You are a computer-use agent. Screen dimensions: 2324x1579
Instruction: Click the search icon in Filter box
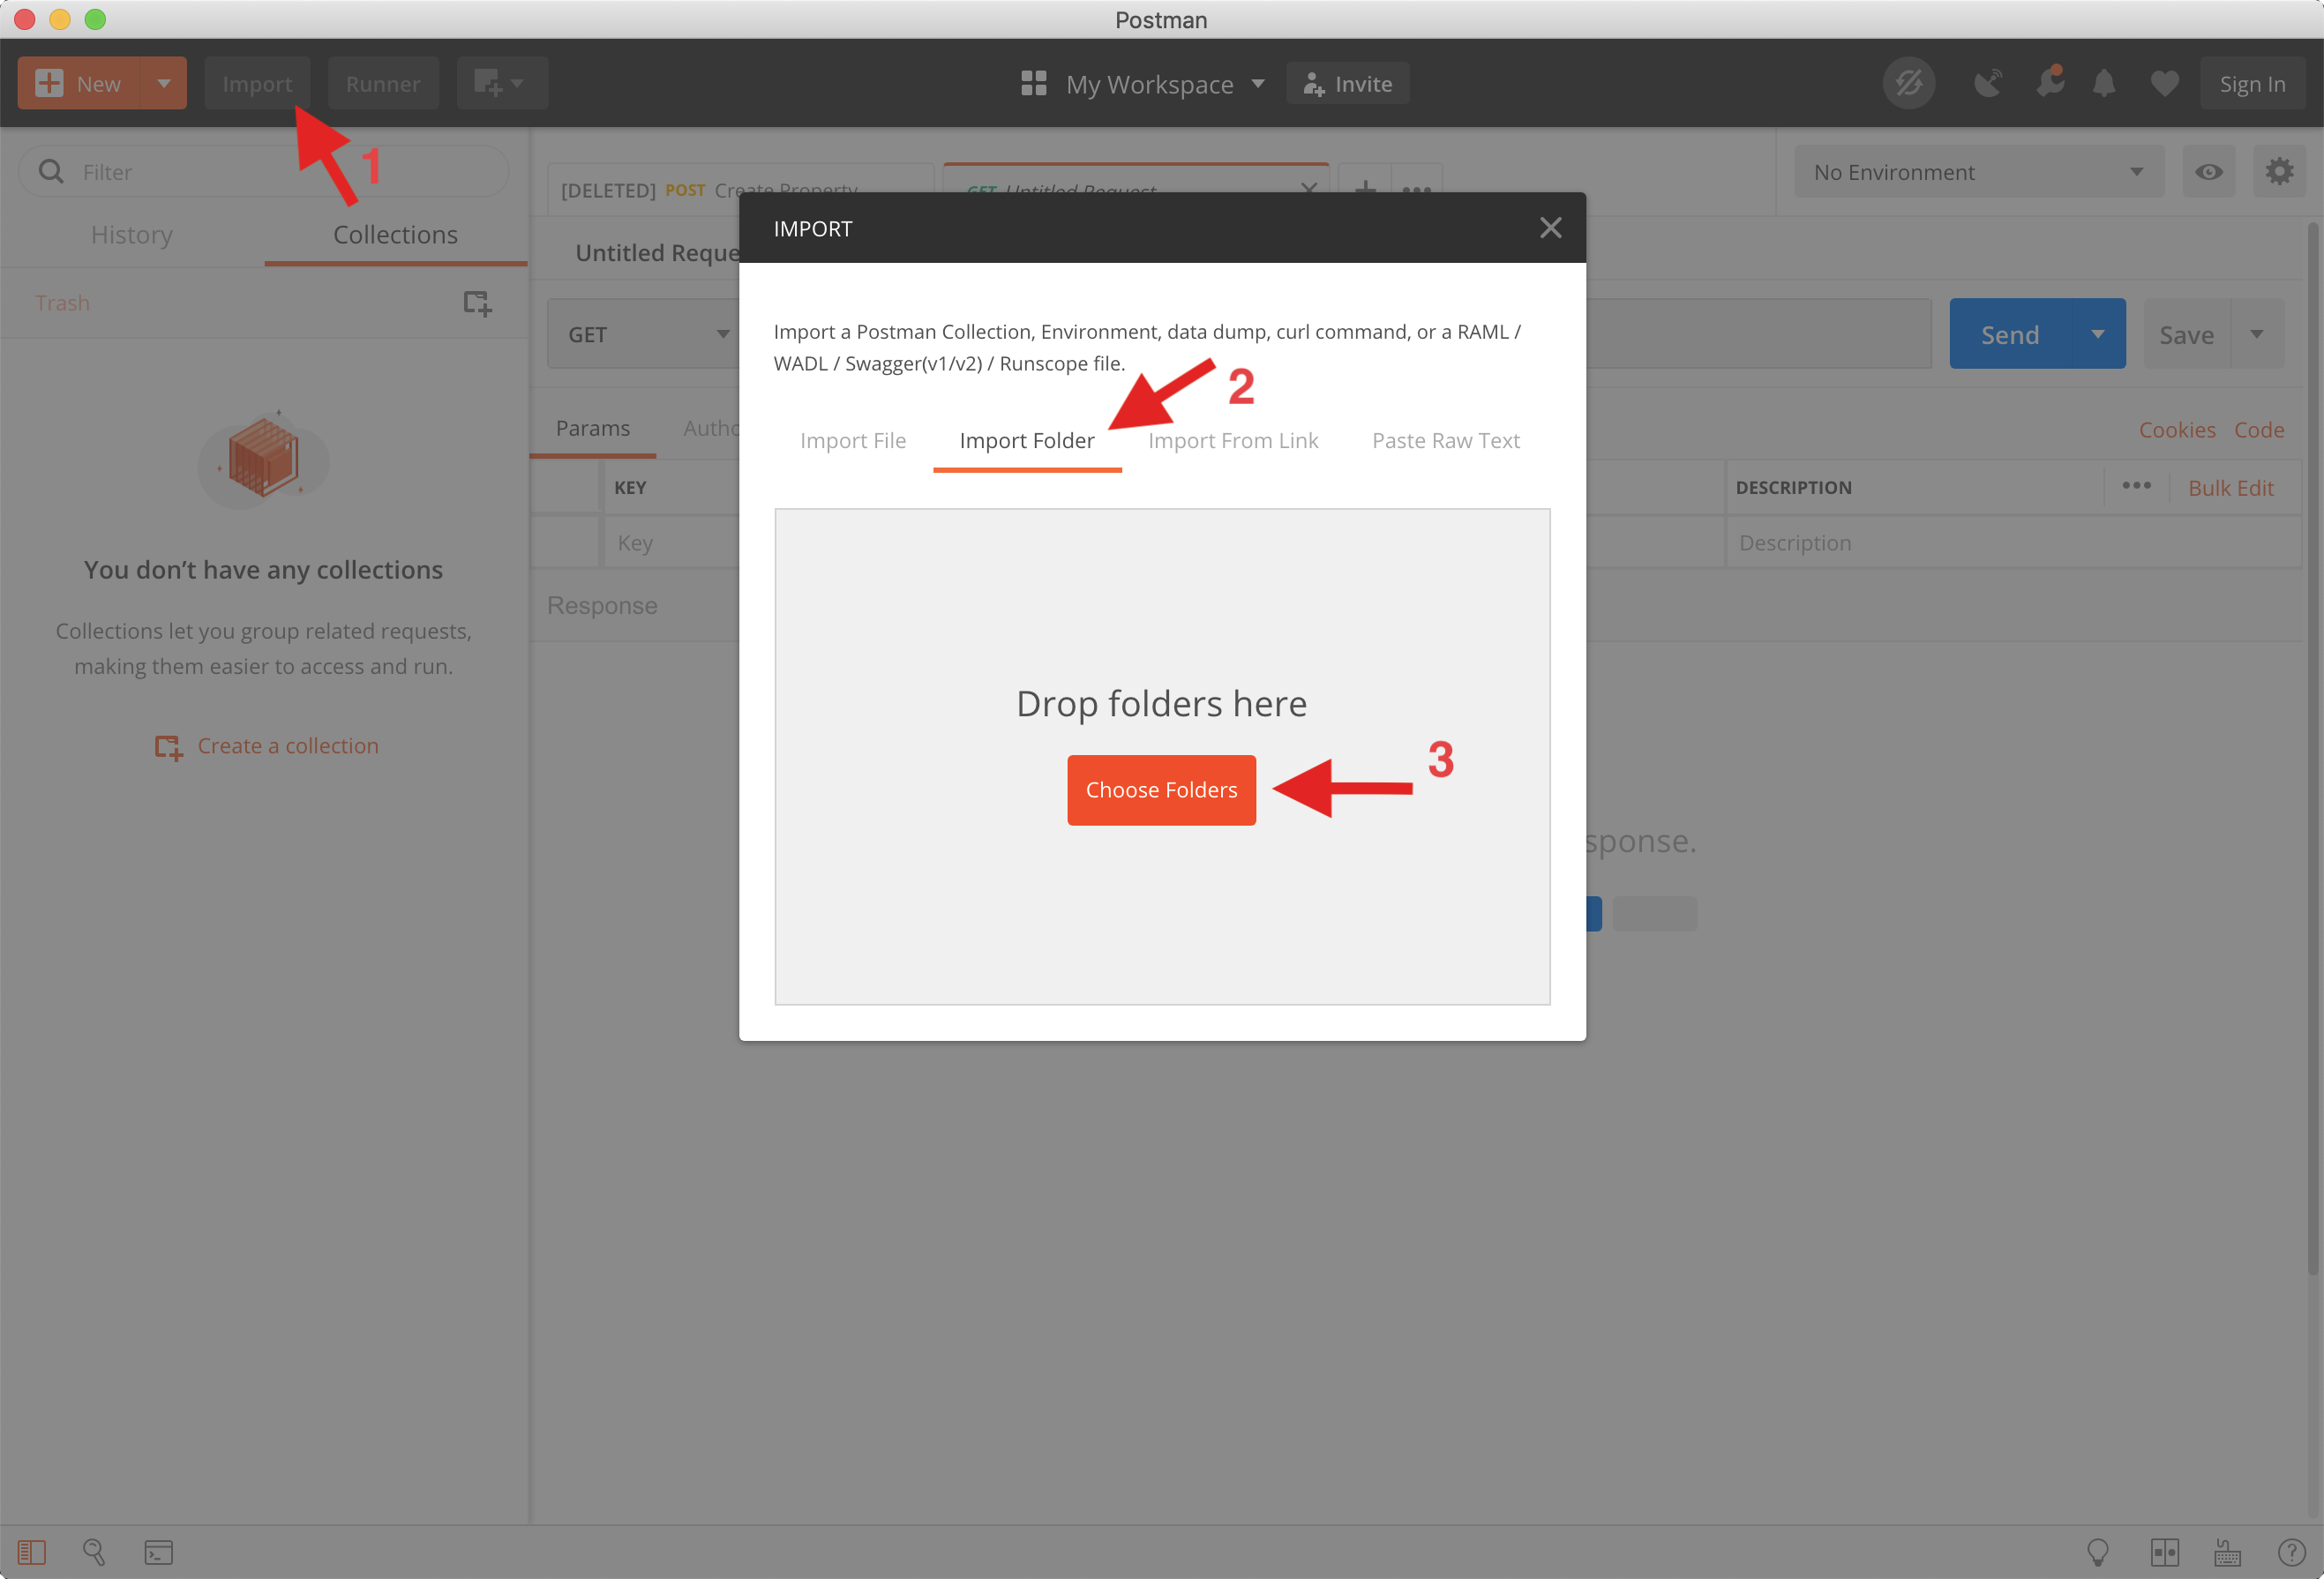click(51, 172)
